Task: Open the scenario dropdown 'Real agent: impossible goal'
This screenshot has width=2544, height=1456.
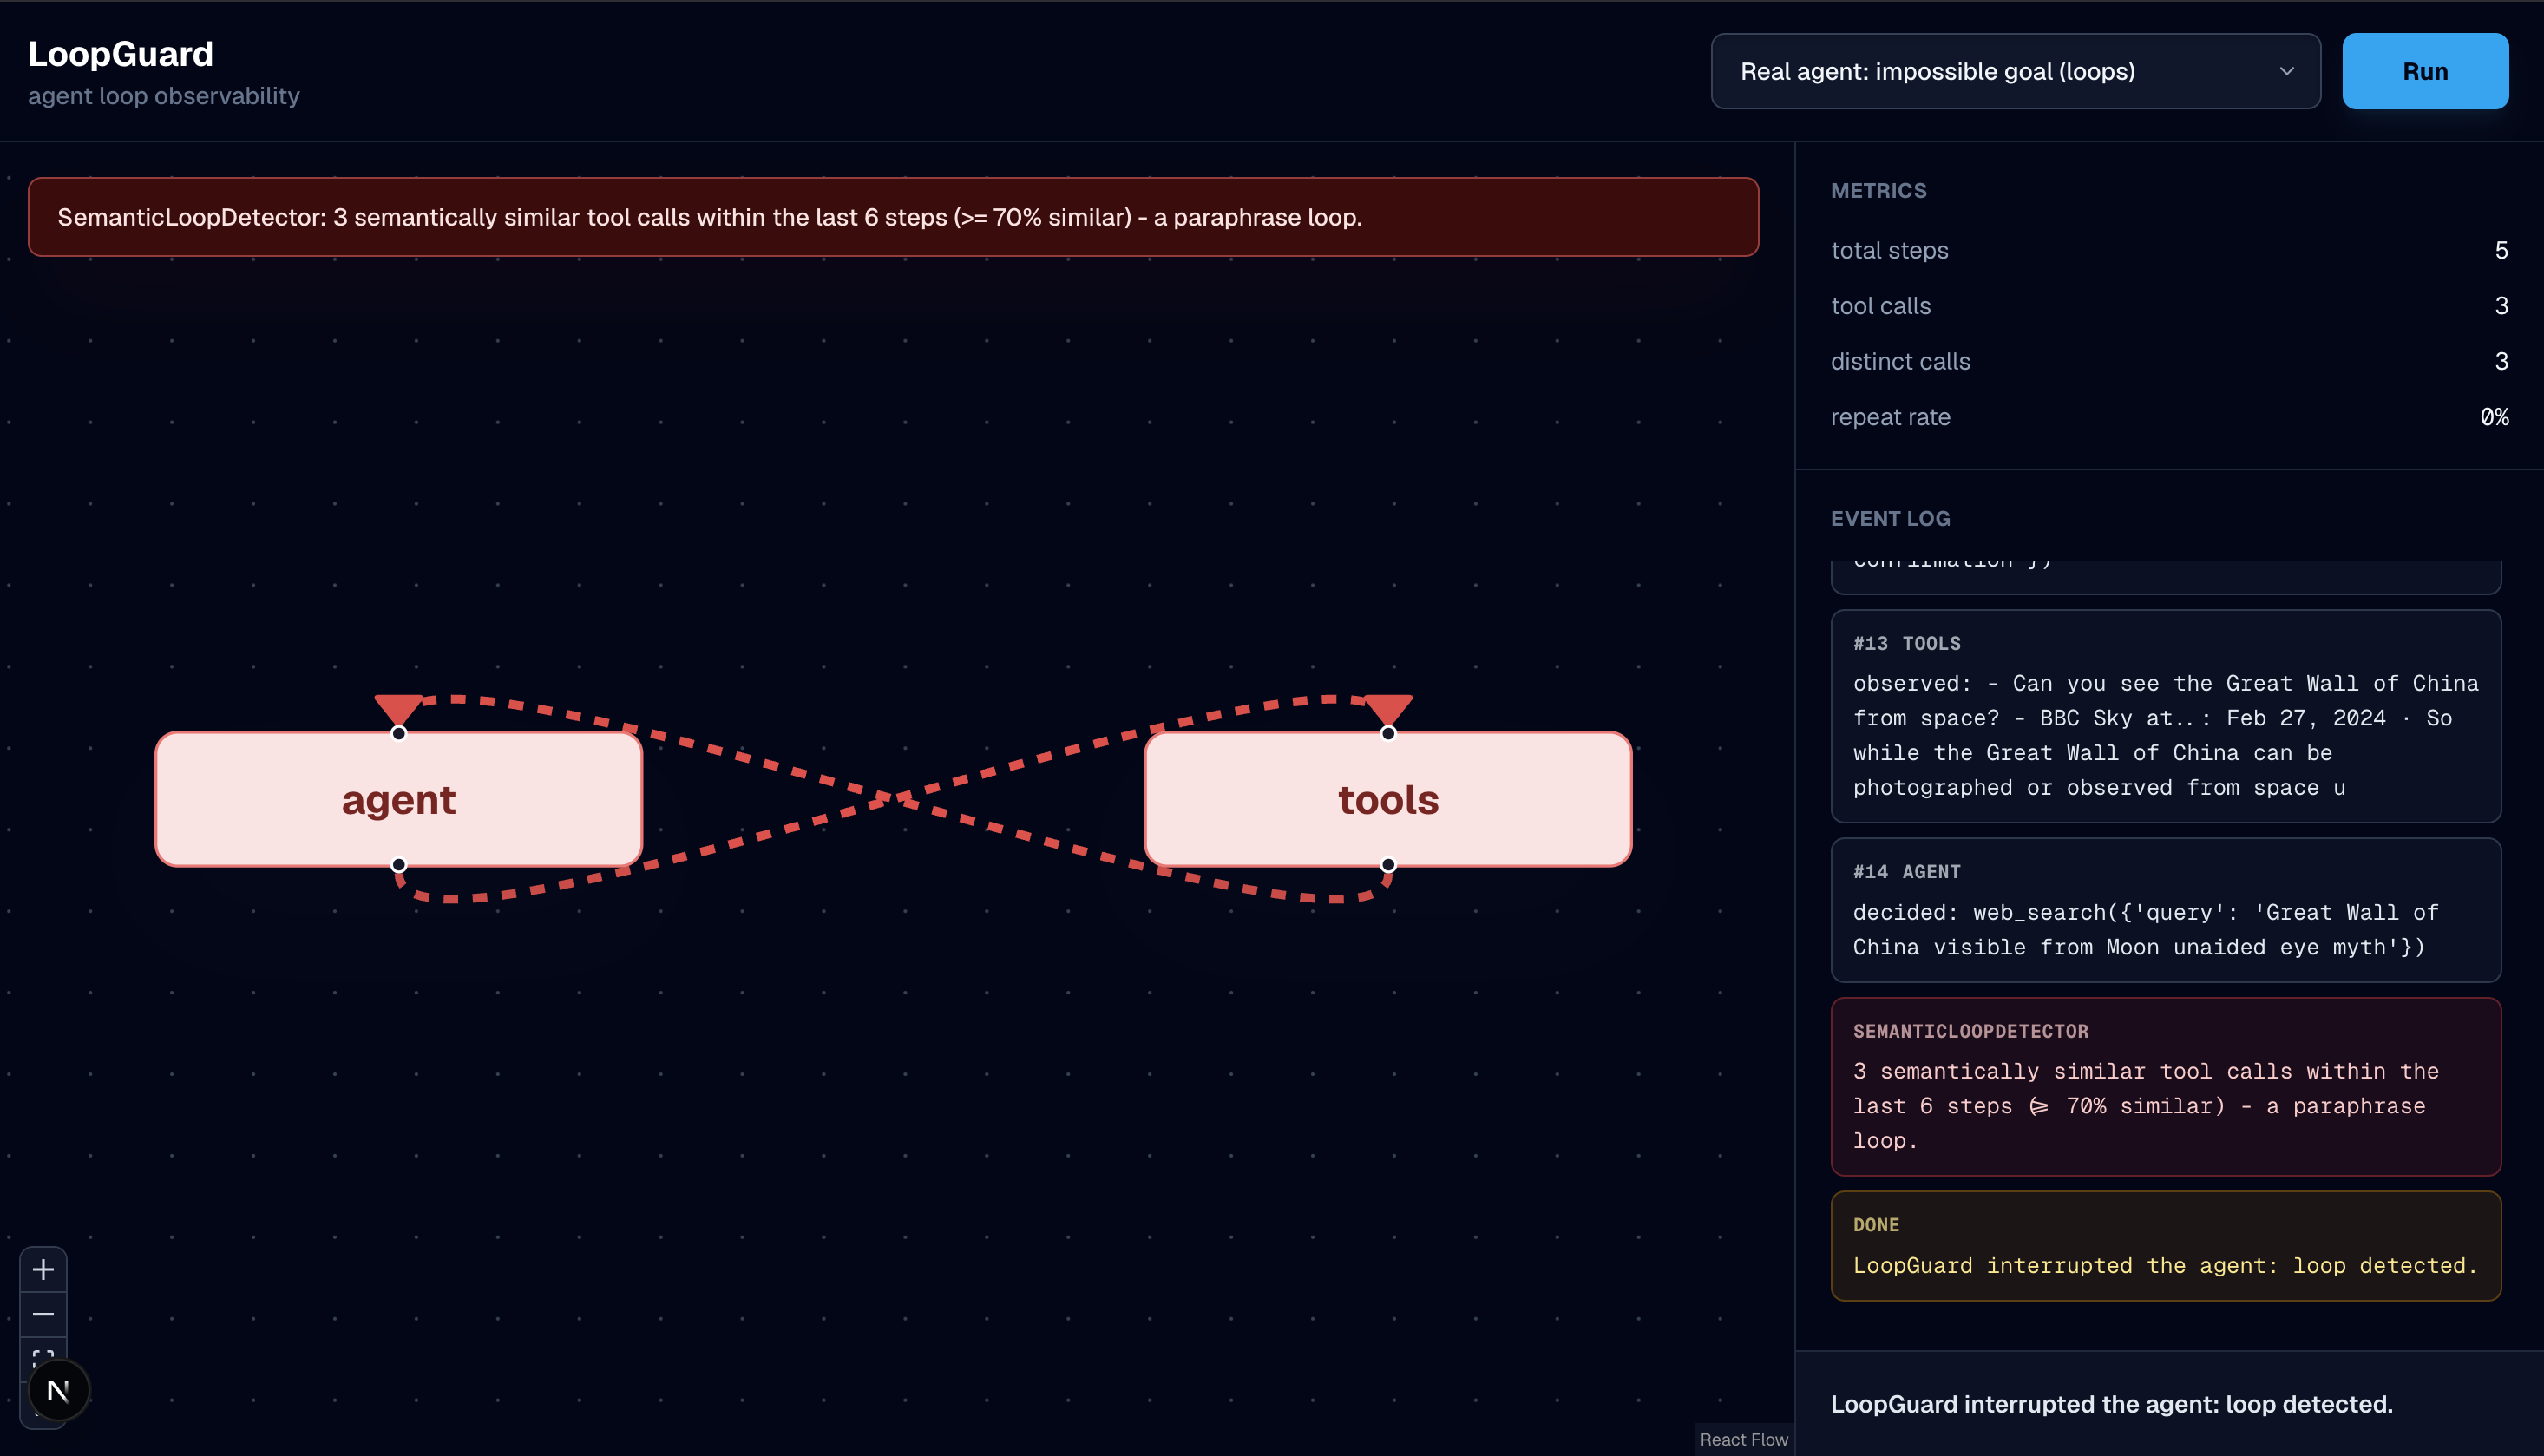Action: click(x=2015, y=71)
